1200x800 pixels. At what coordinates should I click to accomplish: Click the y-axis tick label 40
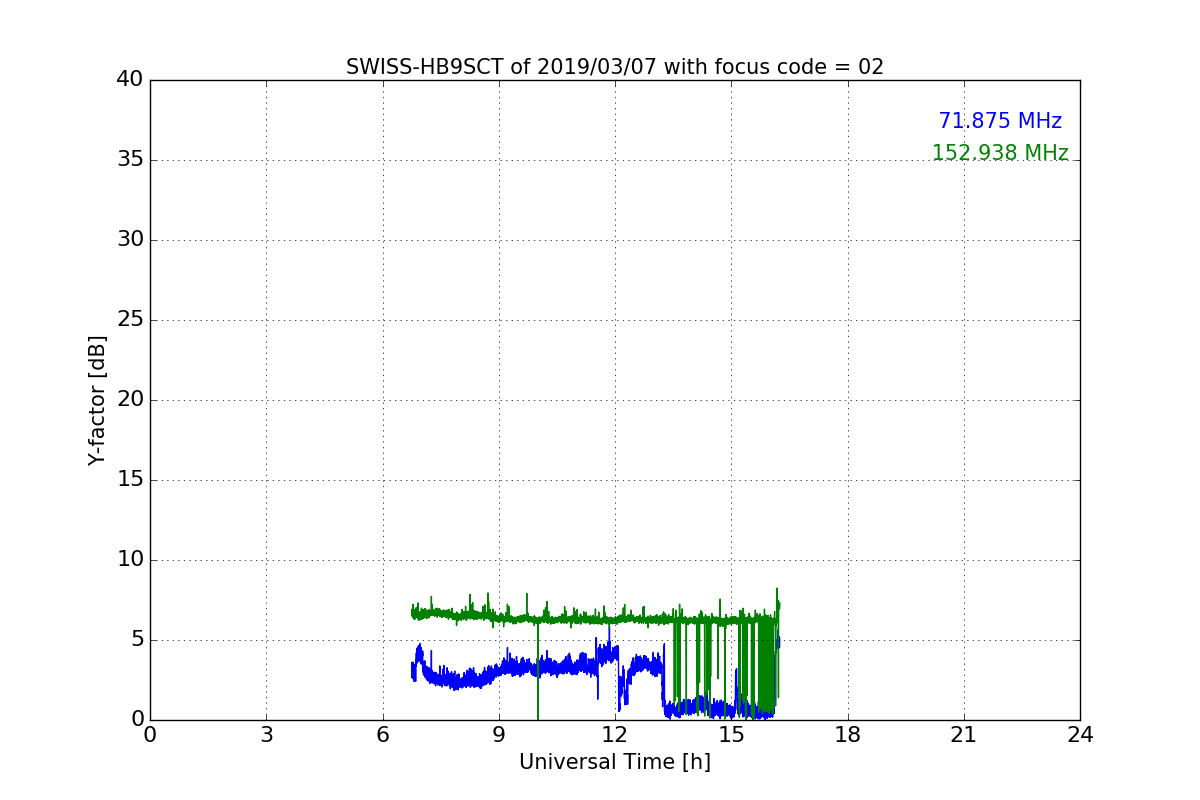(130, 80)
